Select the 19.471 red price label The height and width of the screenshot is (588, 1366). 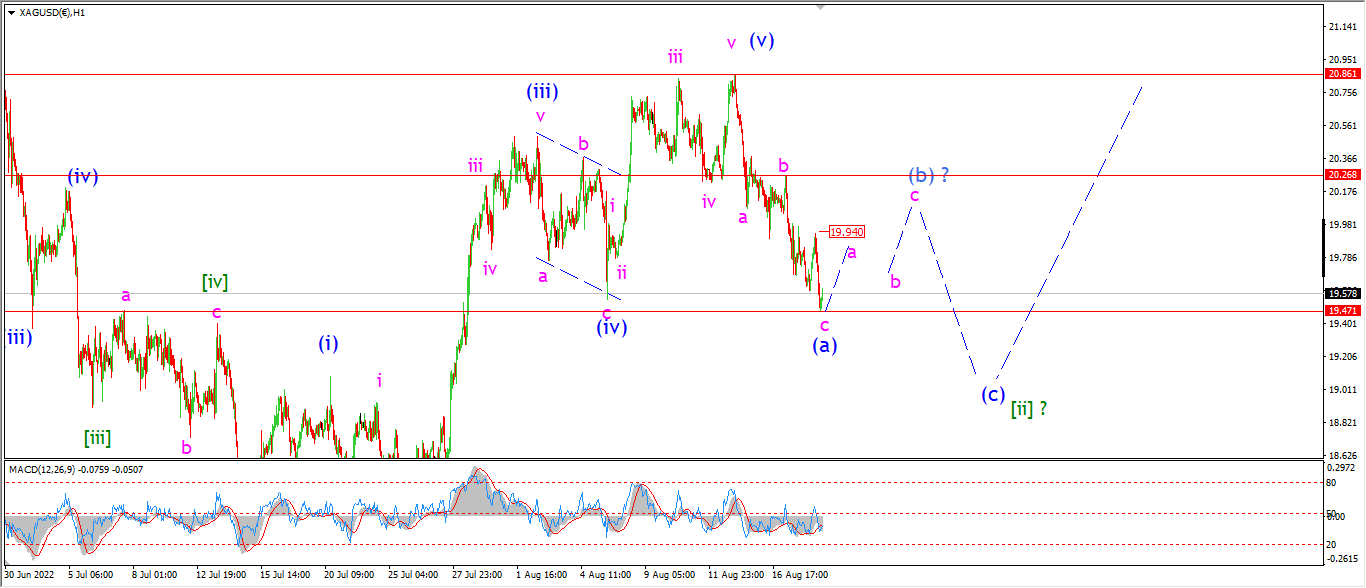1341,311
